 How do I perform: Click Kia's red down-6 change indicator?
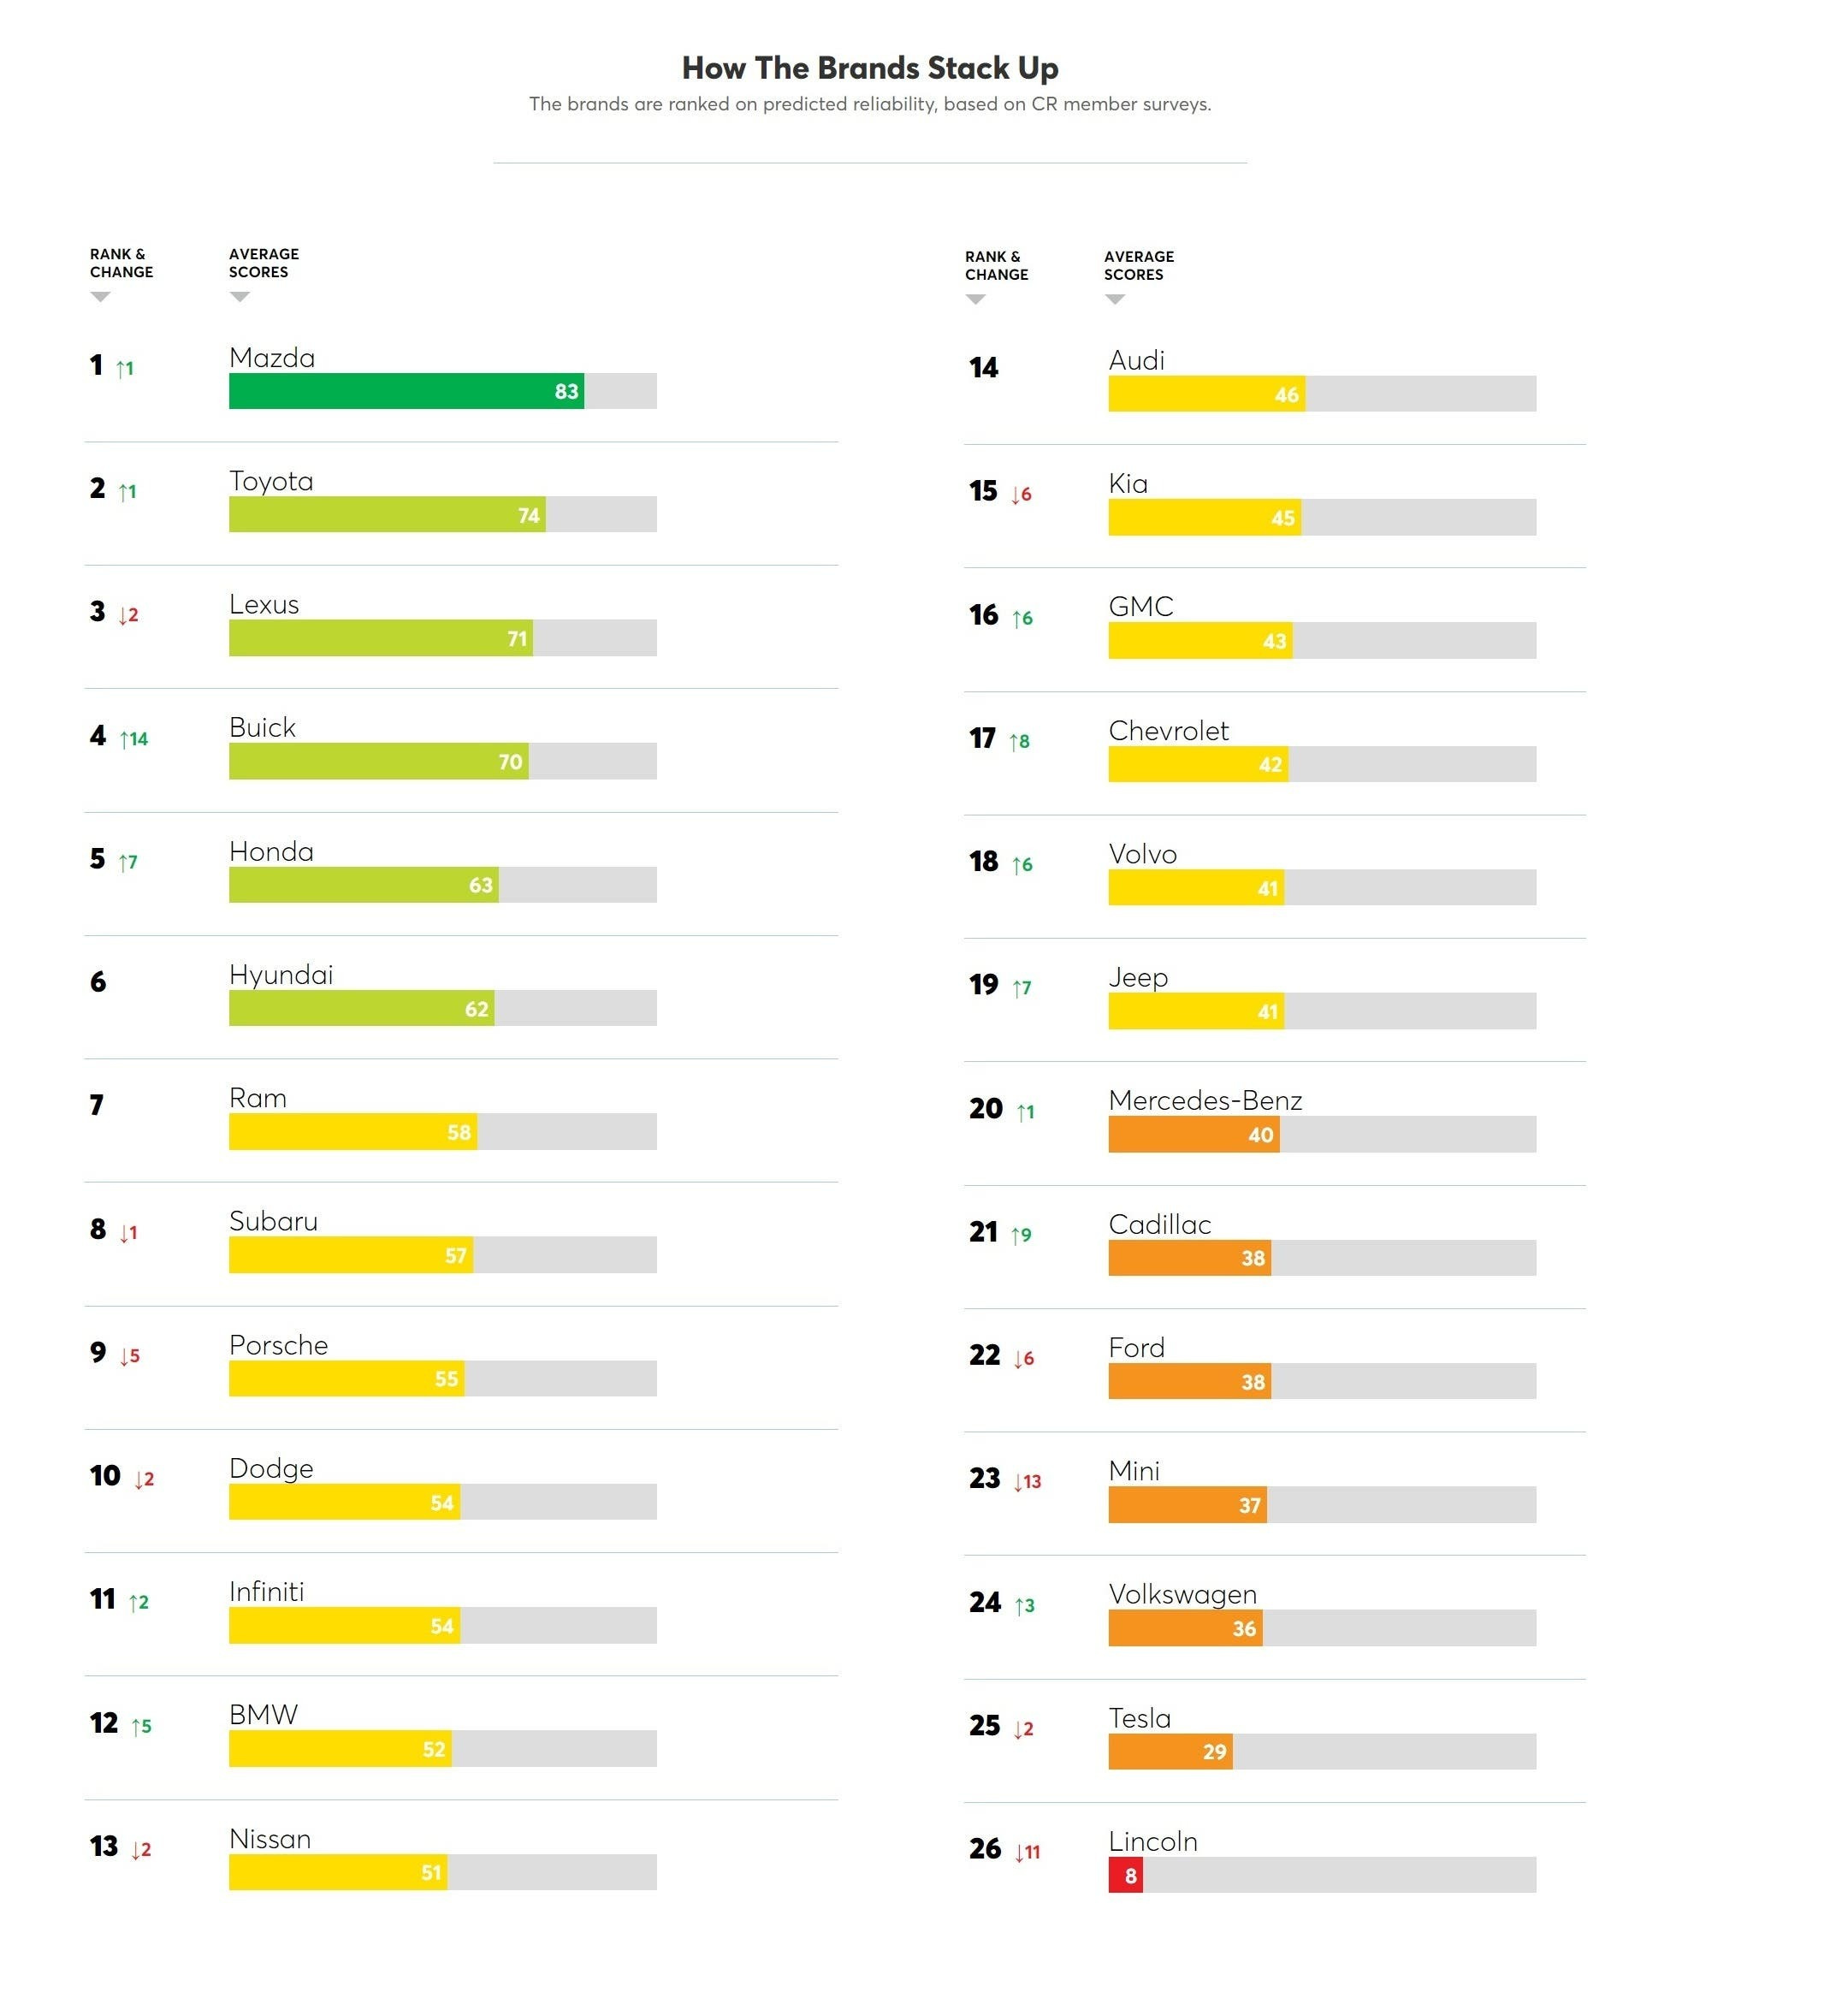[x=1021, y=494]
